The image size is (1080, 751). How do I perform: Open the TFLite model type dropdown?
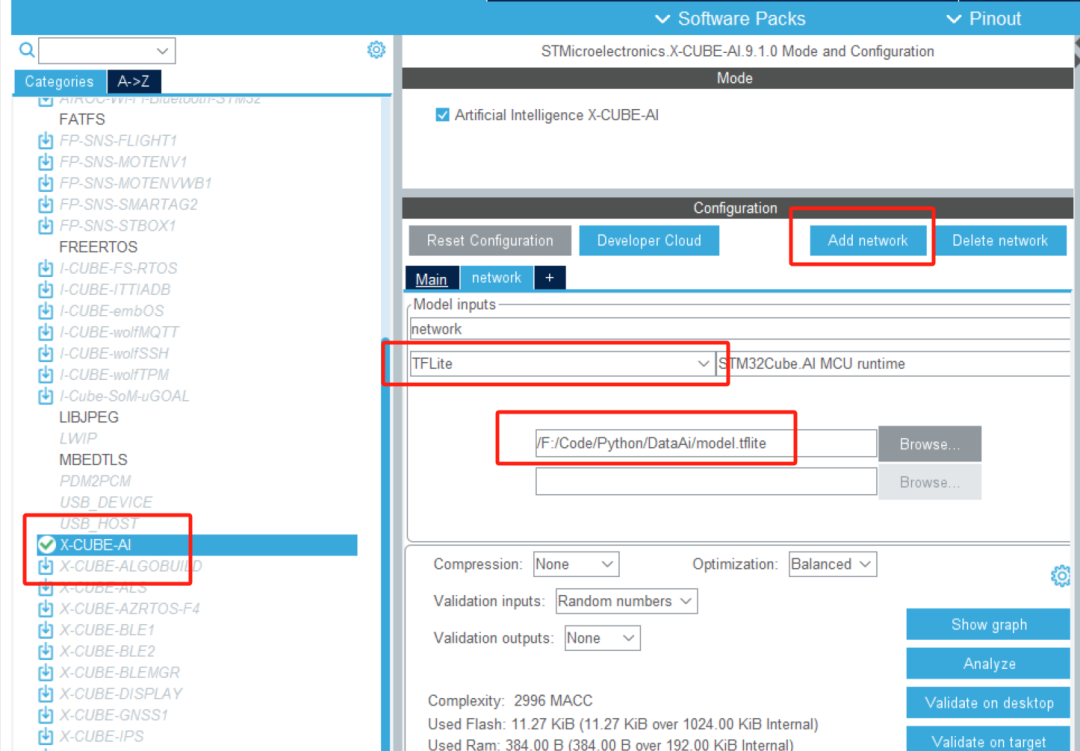(x=561, y=364)
